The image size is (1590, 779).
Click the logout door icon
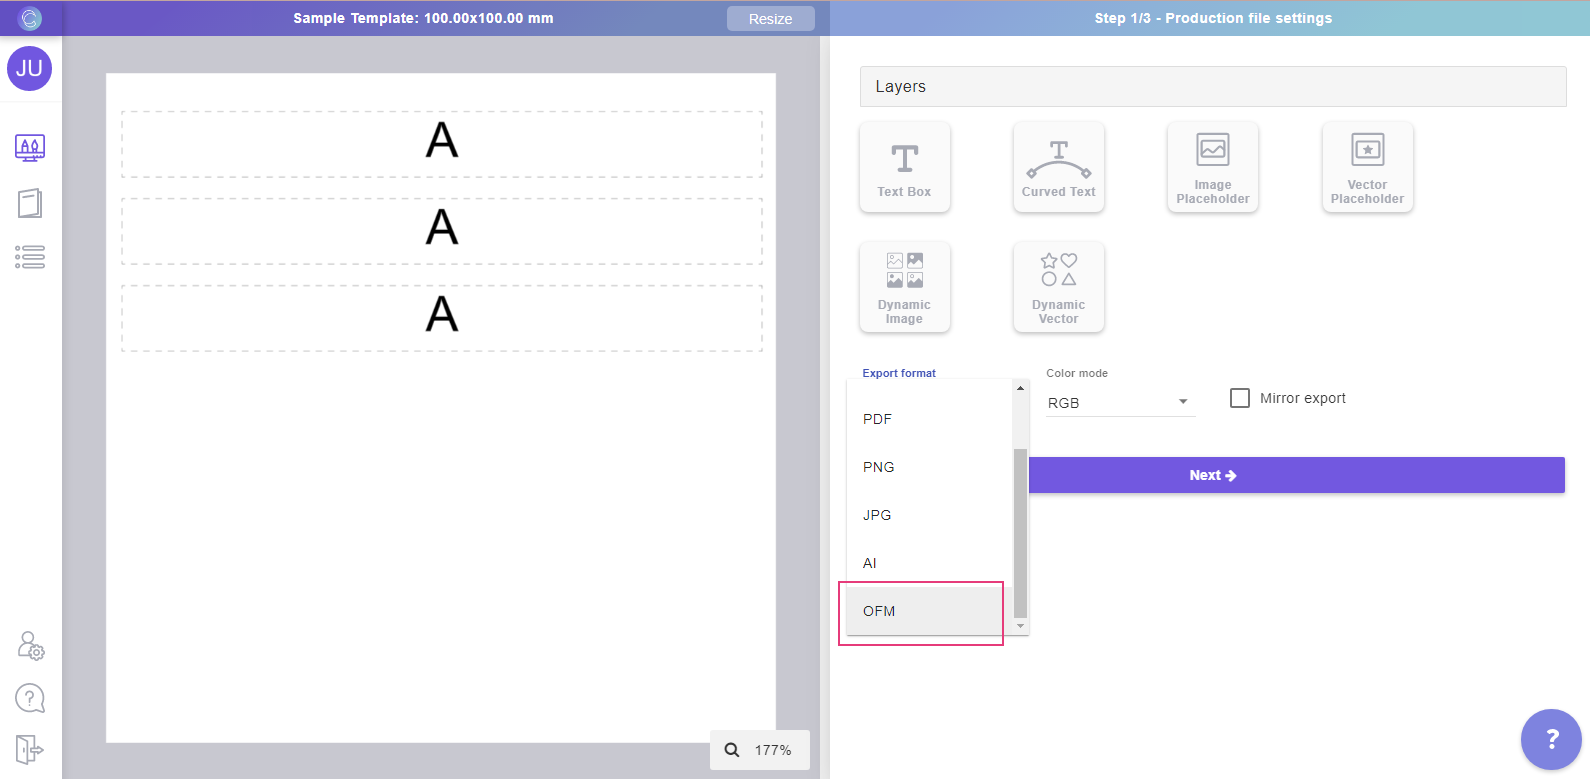point(30,748)
